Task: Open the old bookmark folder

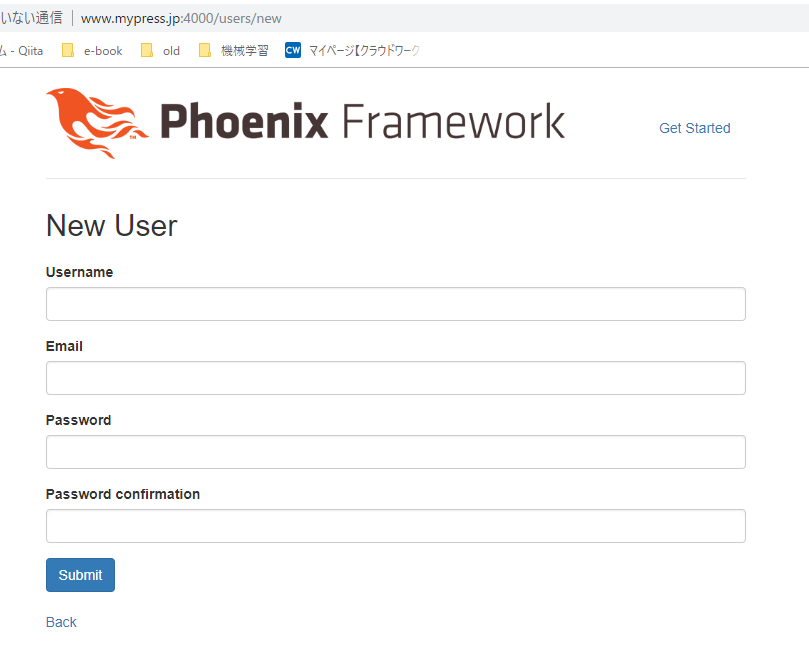Action: click(160, 51)
